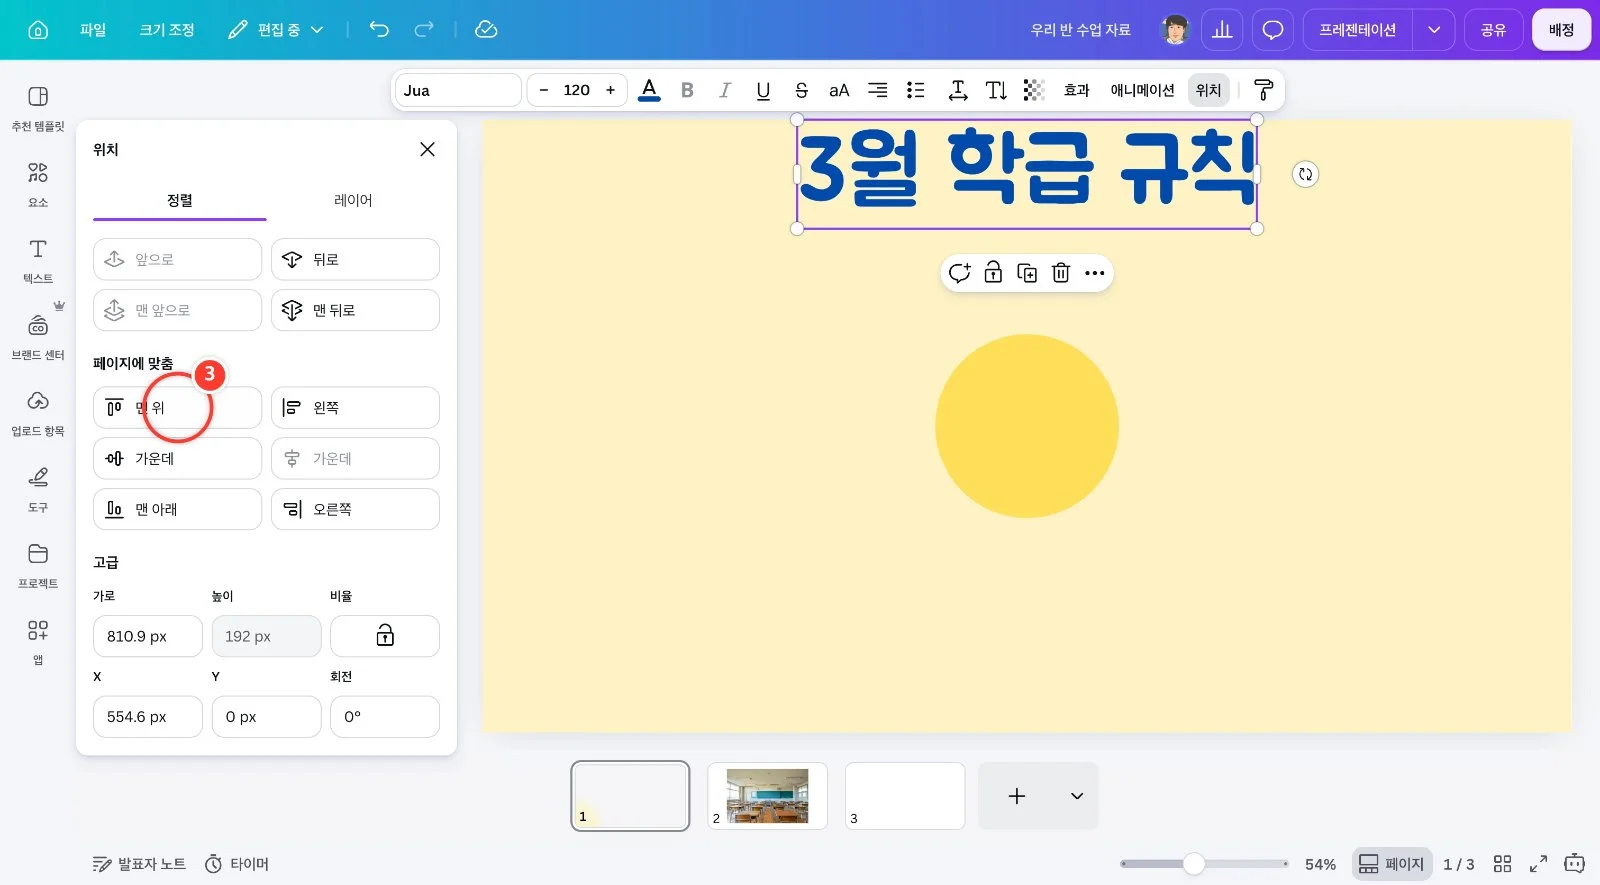Decrease the font size
Screen dimensions: 1600x885
(x=543, y=90)
